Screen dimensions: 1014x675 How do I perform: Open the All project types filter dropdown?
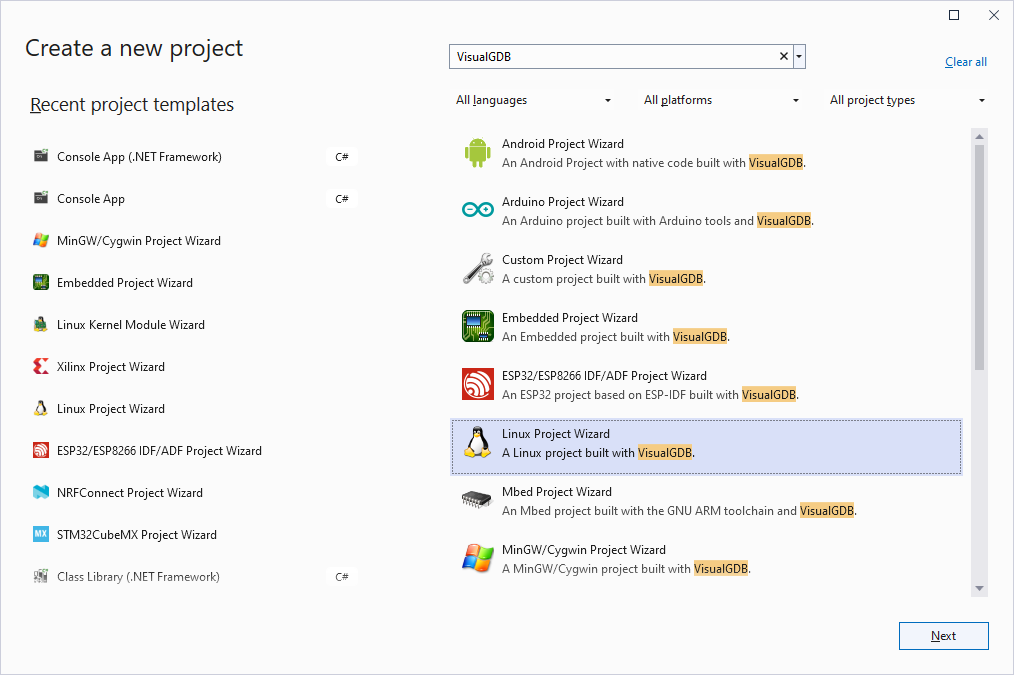(x=907, y=100)
